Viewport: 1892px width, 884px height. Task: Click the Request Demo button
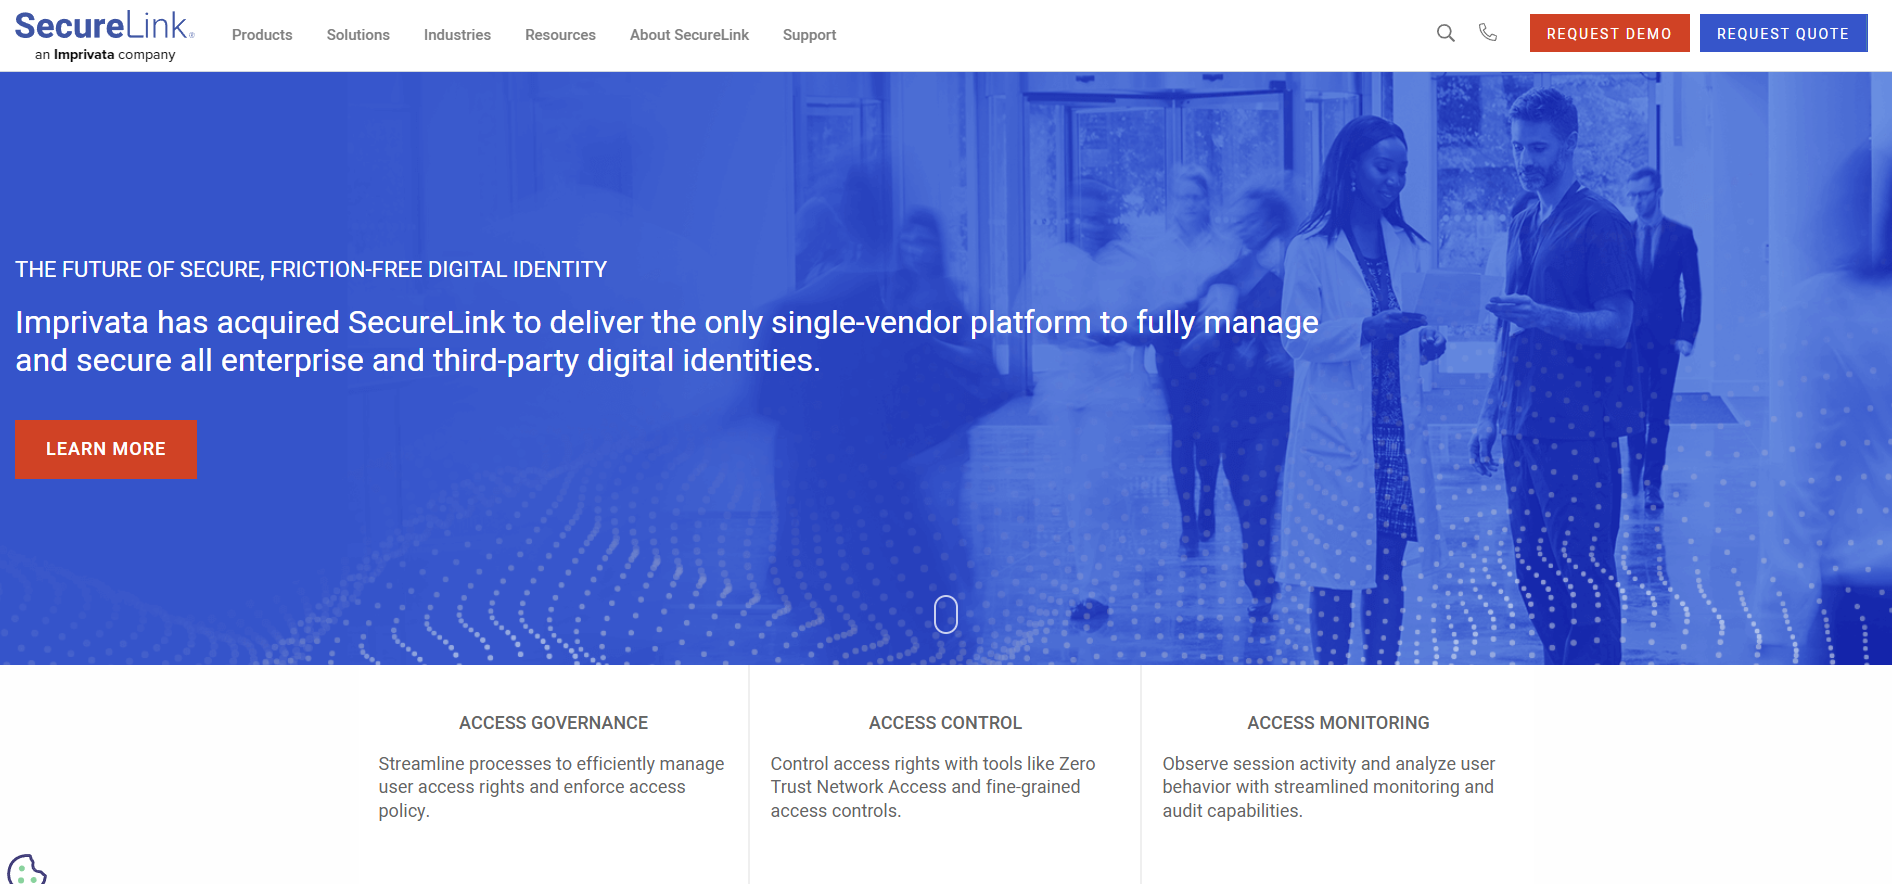pyautogui.click(x=1609, y=33)
